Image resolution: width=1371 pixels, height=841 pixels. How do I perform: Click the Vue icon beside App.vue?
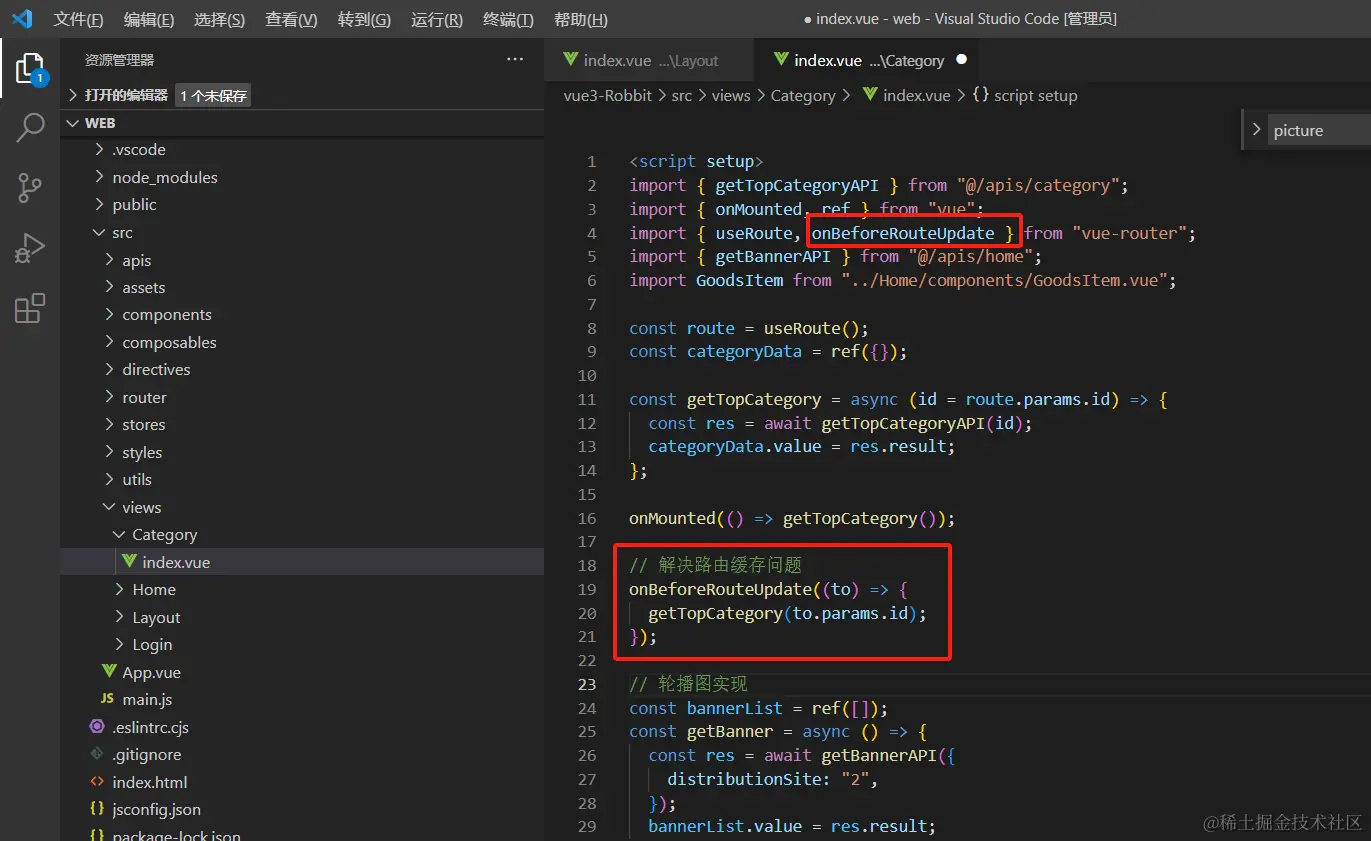[109, 672]
